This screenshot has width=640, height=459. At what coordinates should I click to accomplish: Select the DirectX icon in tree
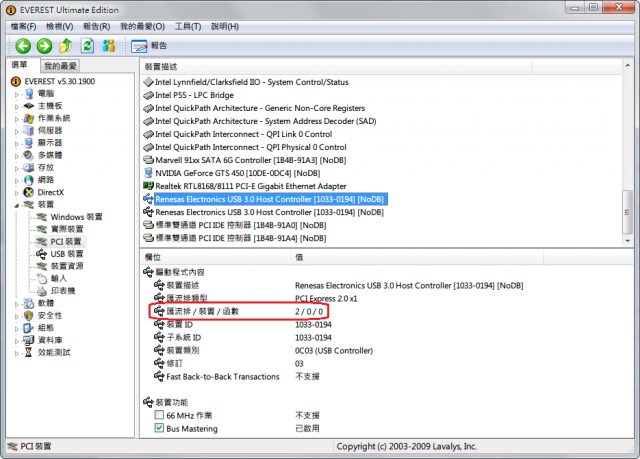click(x=29, y=192)
